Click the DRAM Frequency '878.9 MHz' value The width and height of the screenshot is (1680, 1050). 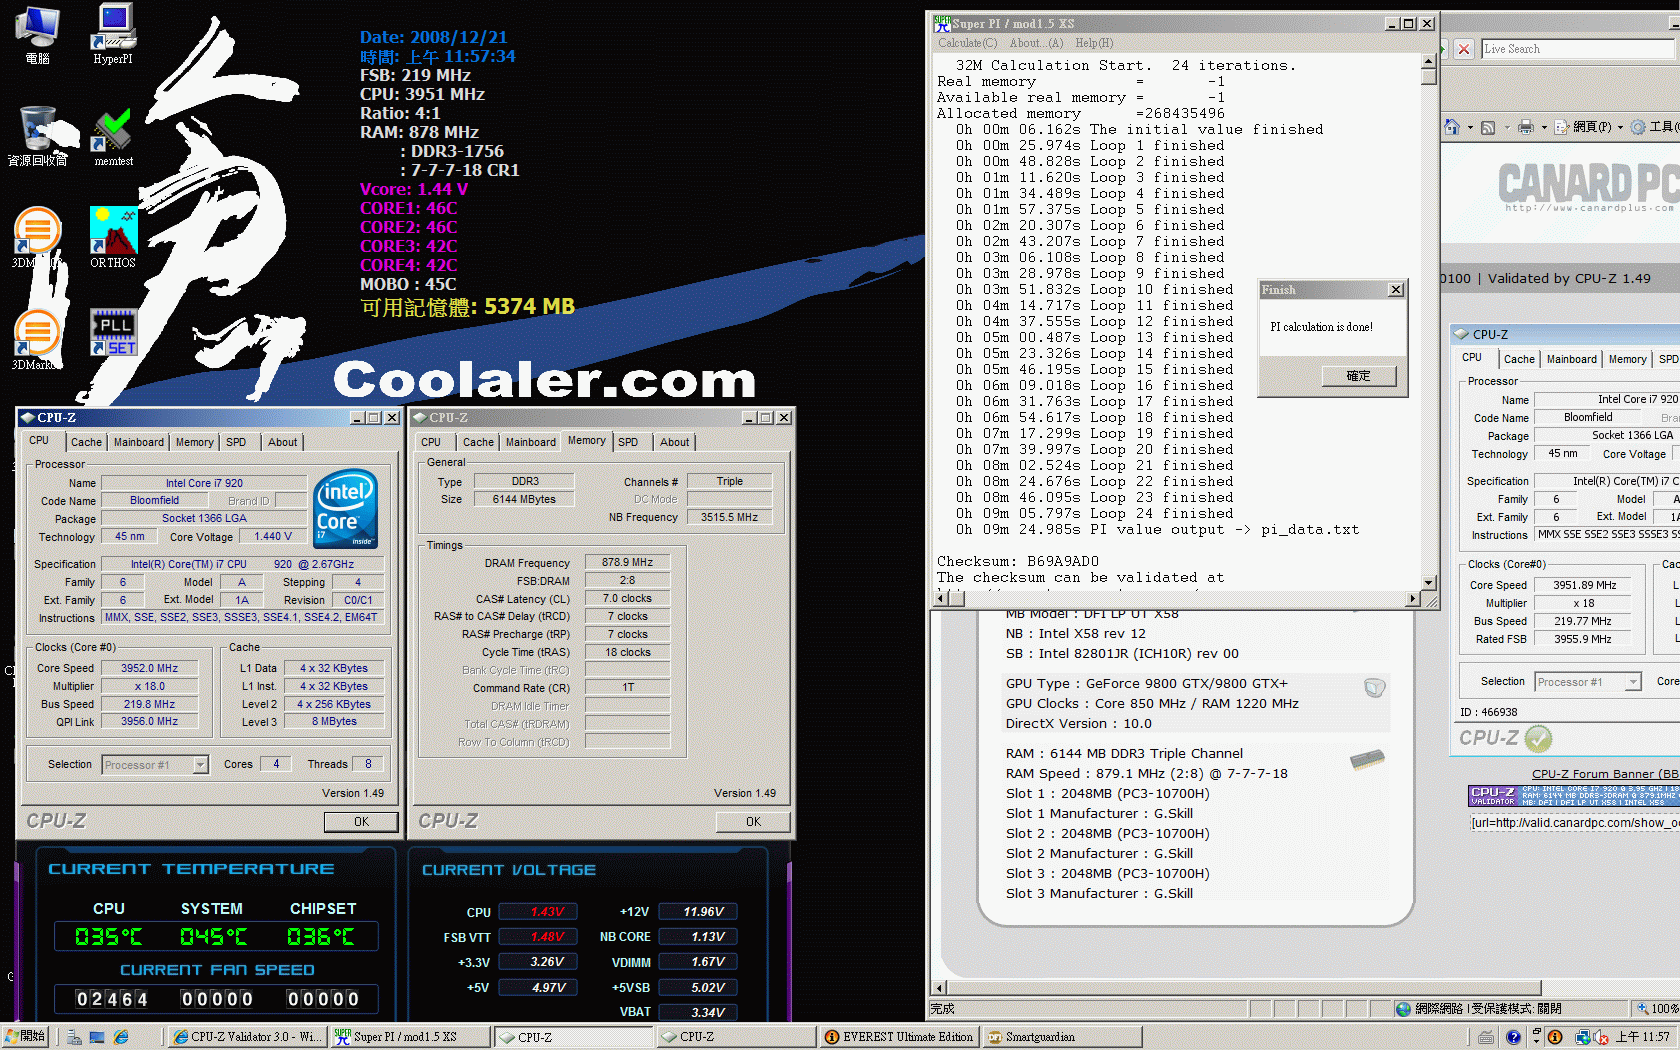627,563
